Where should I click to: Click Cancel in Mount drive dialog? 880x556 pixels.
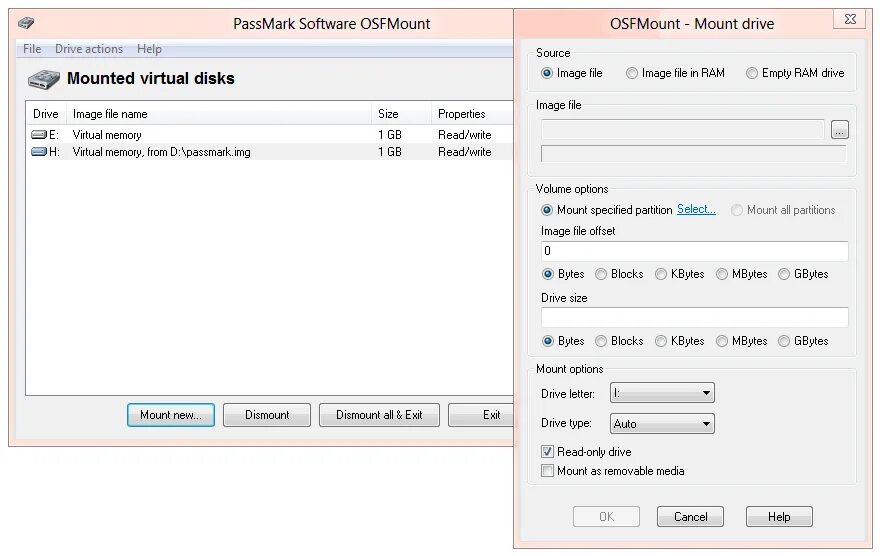[x=690, y=517]
